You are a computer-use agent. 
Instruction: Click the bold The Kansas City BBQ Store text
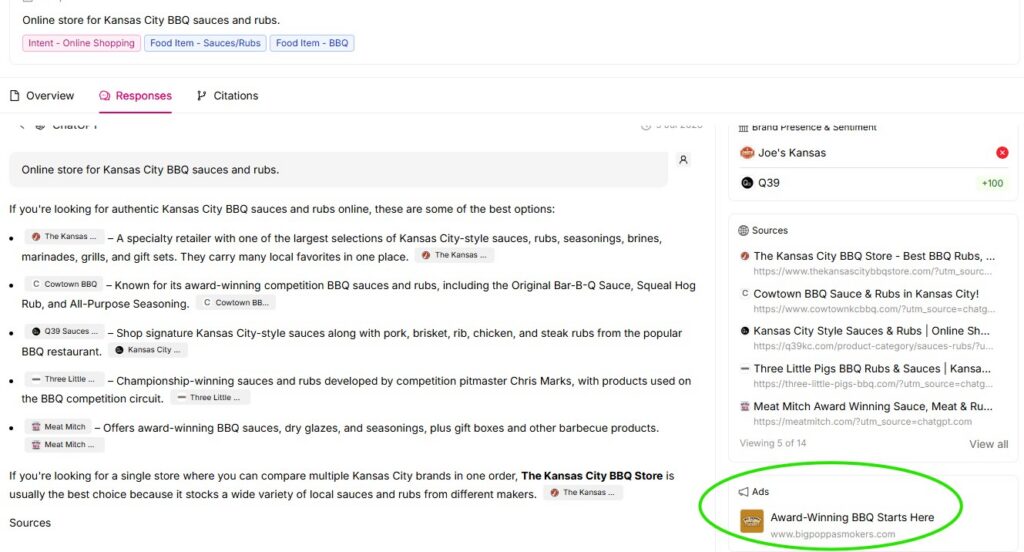click(592, 476)
